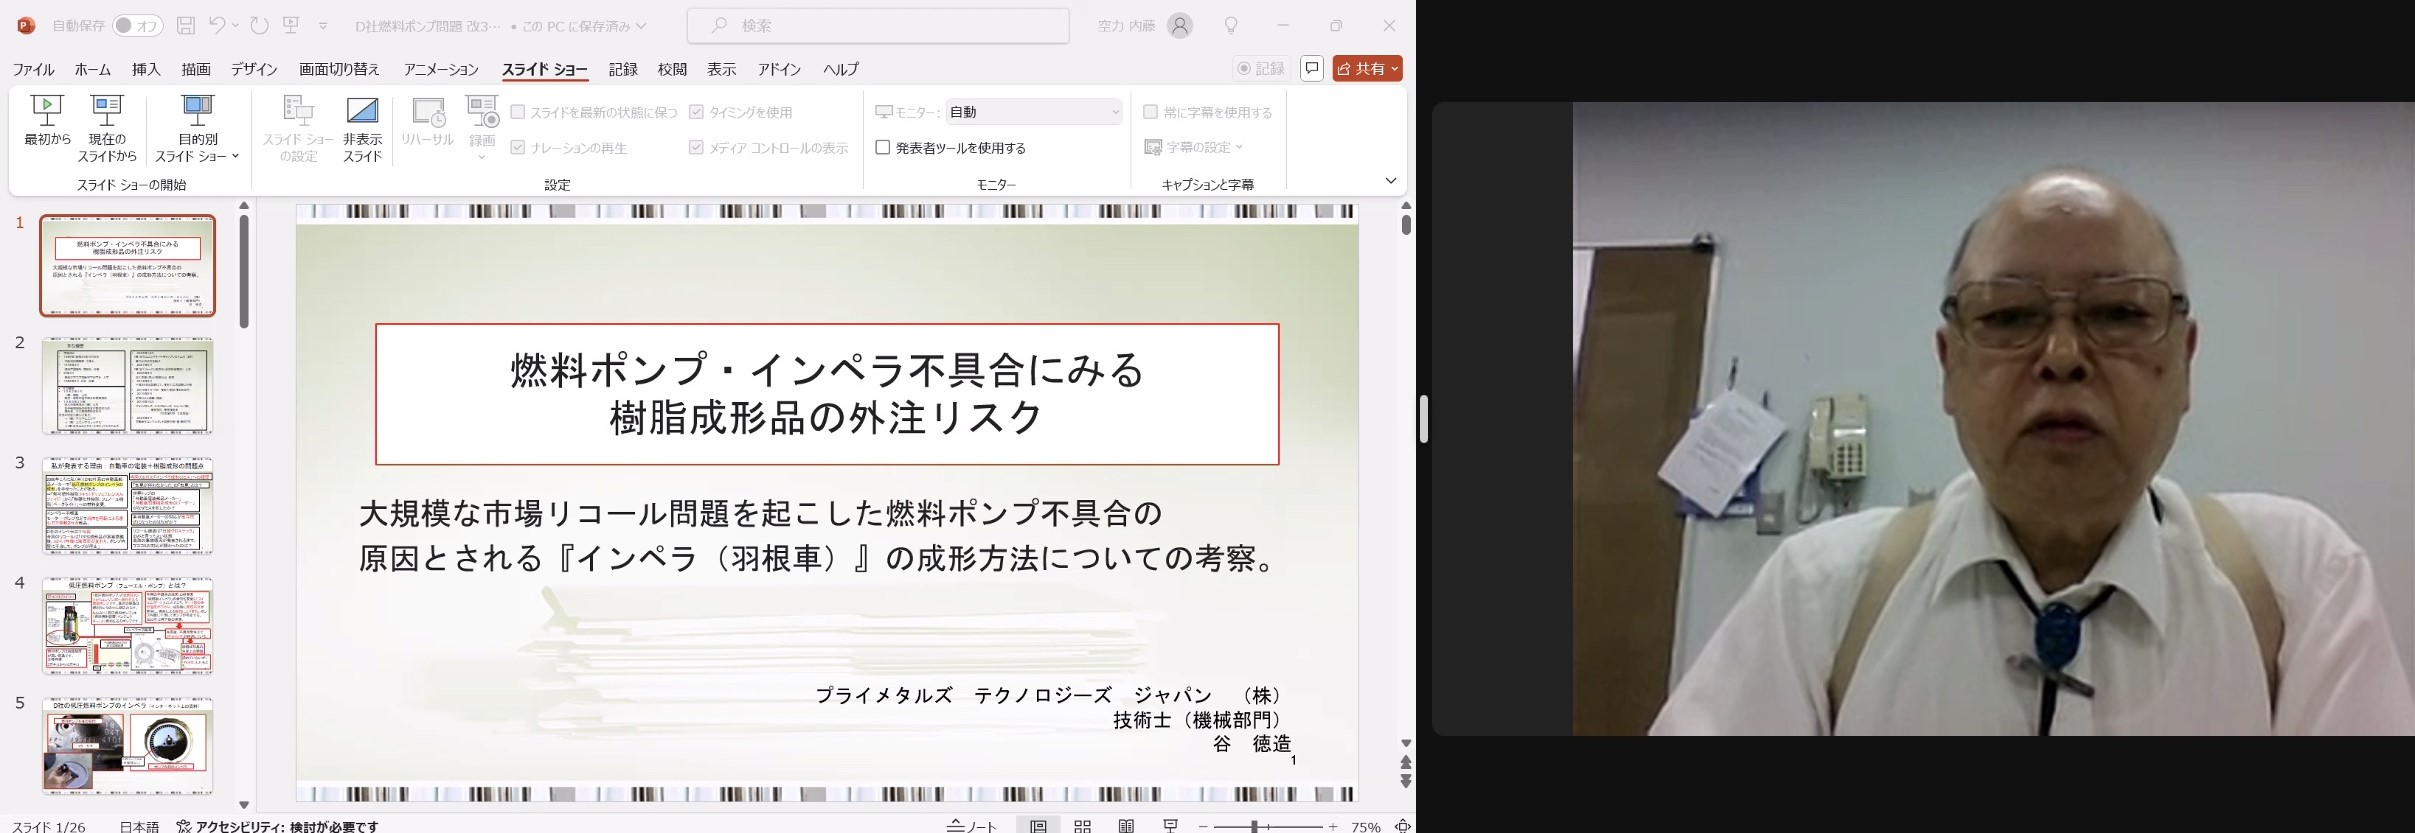Switch to slide sorter view
The image size is (2415, 833).
pyautogui.click(x=1082, y=826)
